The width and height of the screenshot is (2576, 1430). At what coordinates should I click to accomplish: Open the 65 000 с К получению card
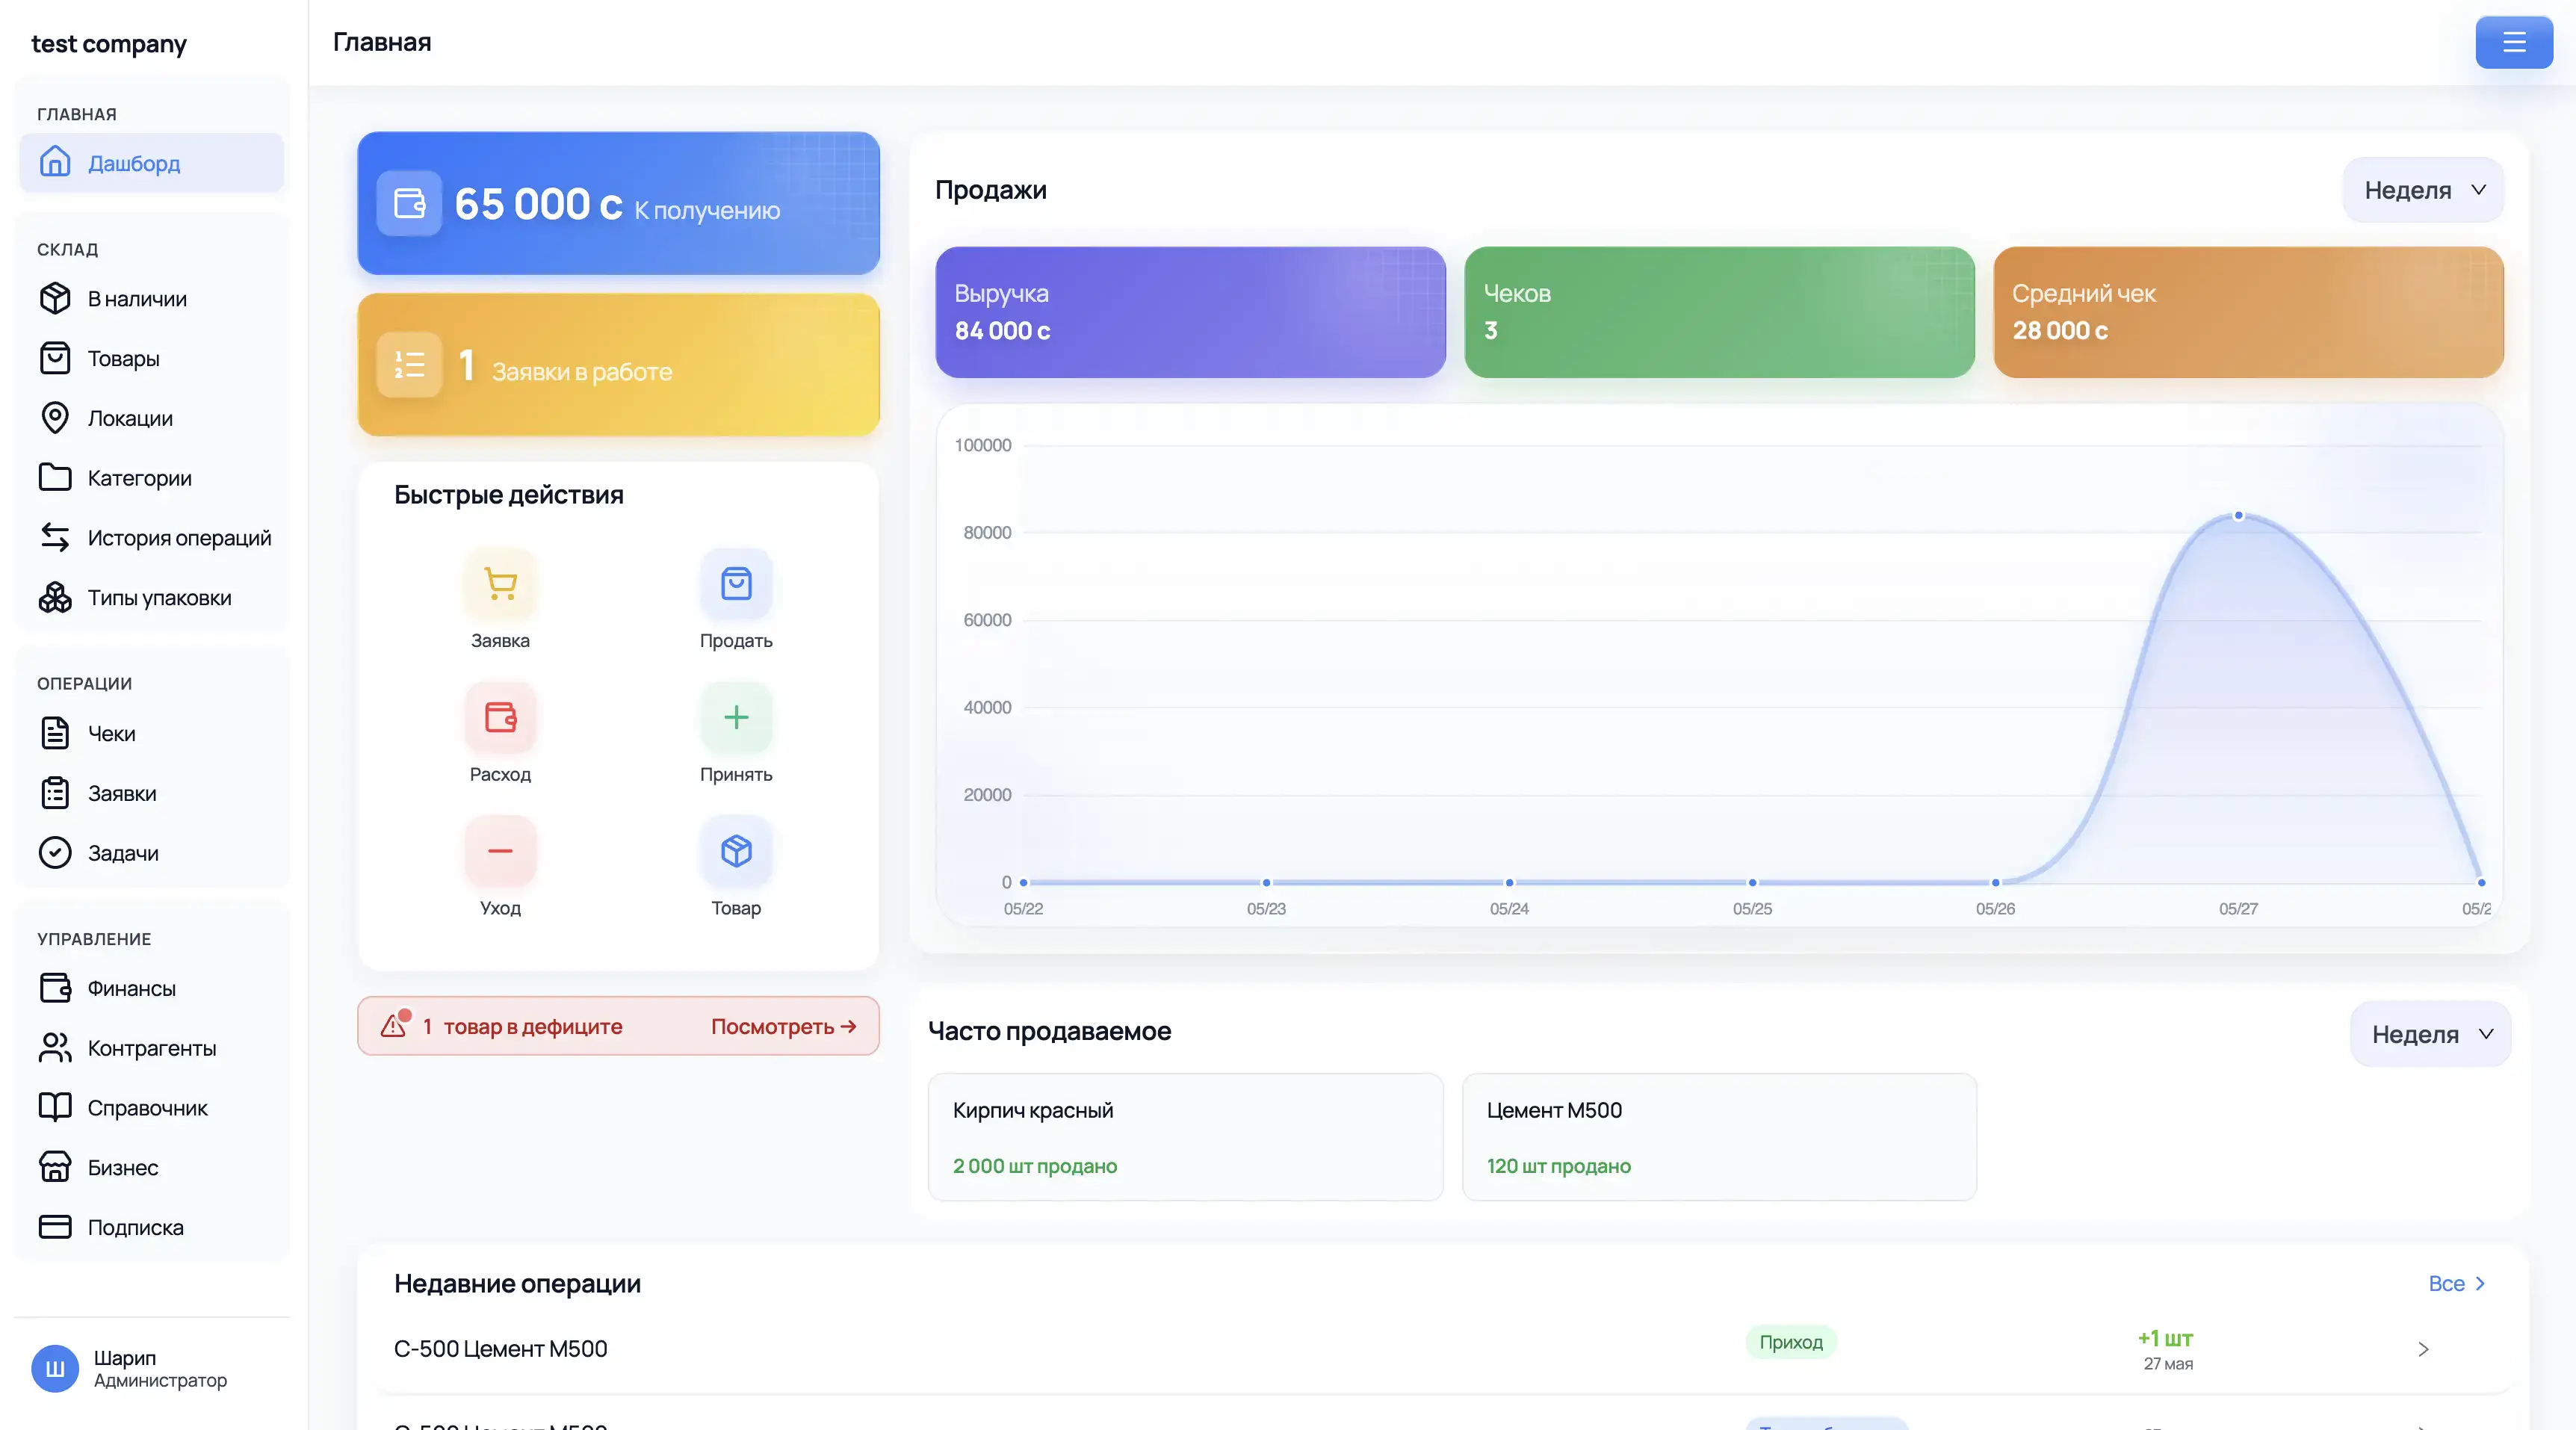[619, 203]
